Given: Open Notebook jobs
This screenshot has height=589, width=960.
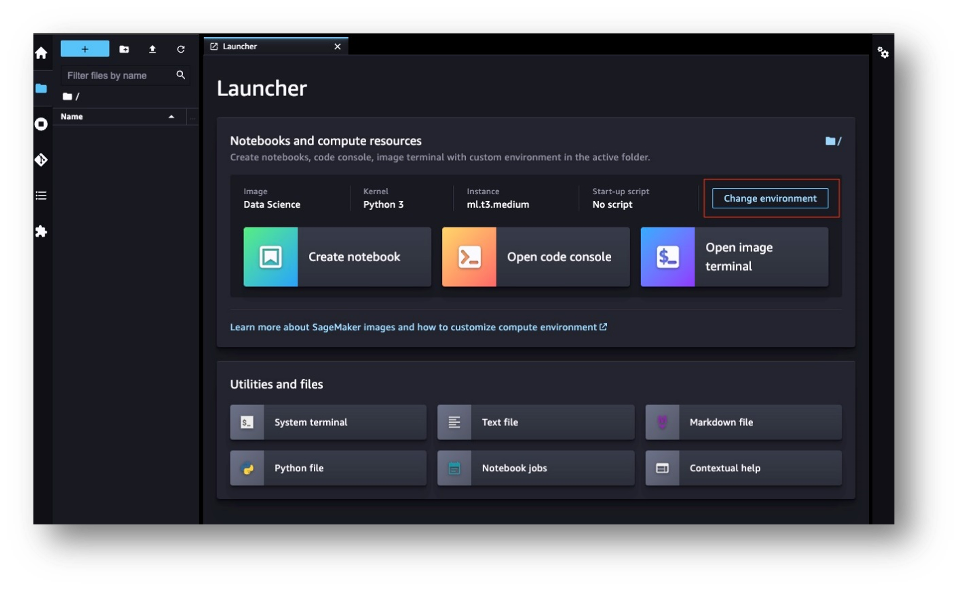Looking at the screenshot, I should click(x=536, y=468).
